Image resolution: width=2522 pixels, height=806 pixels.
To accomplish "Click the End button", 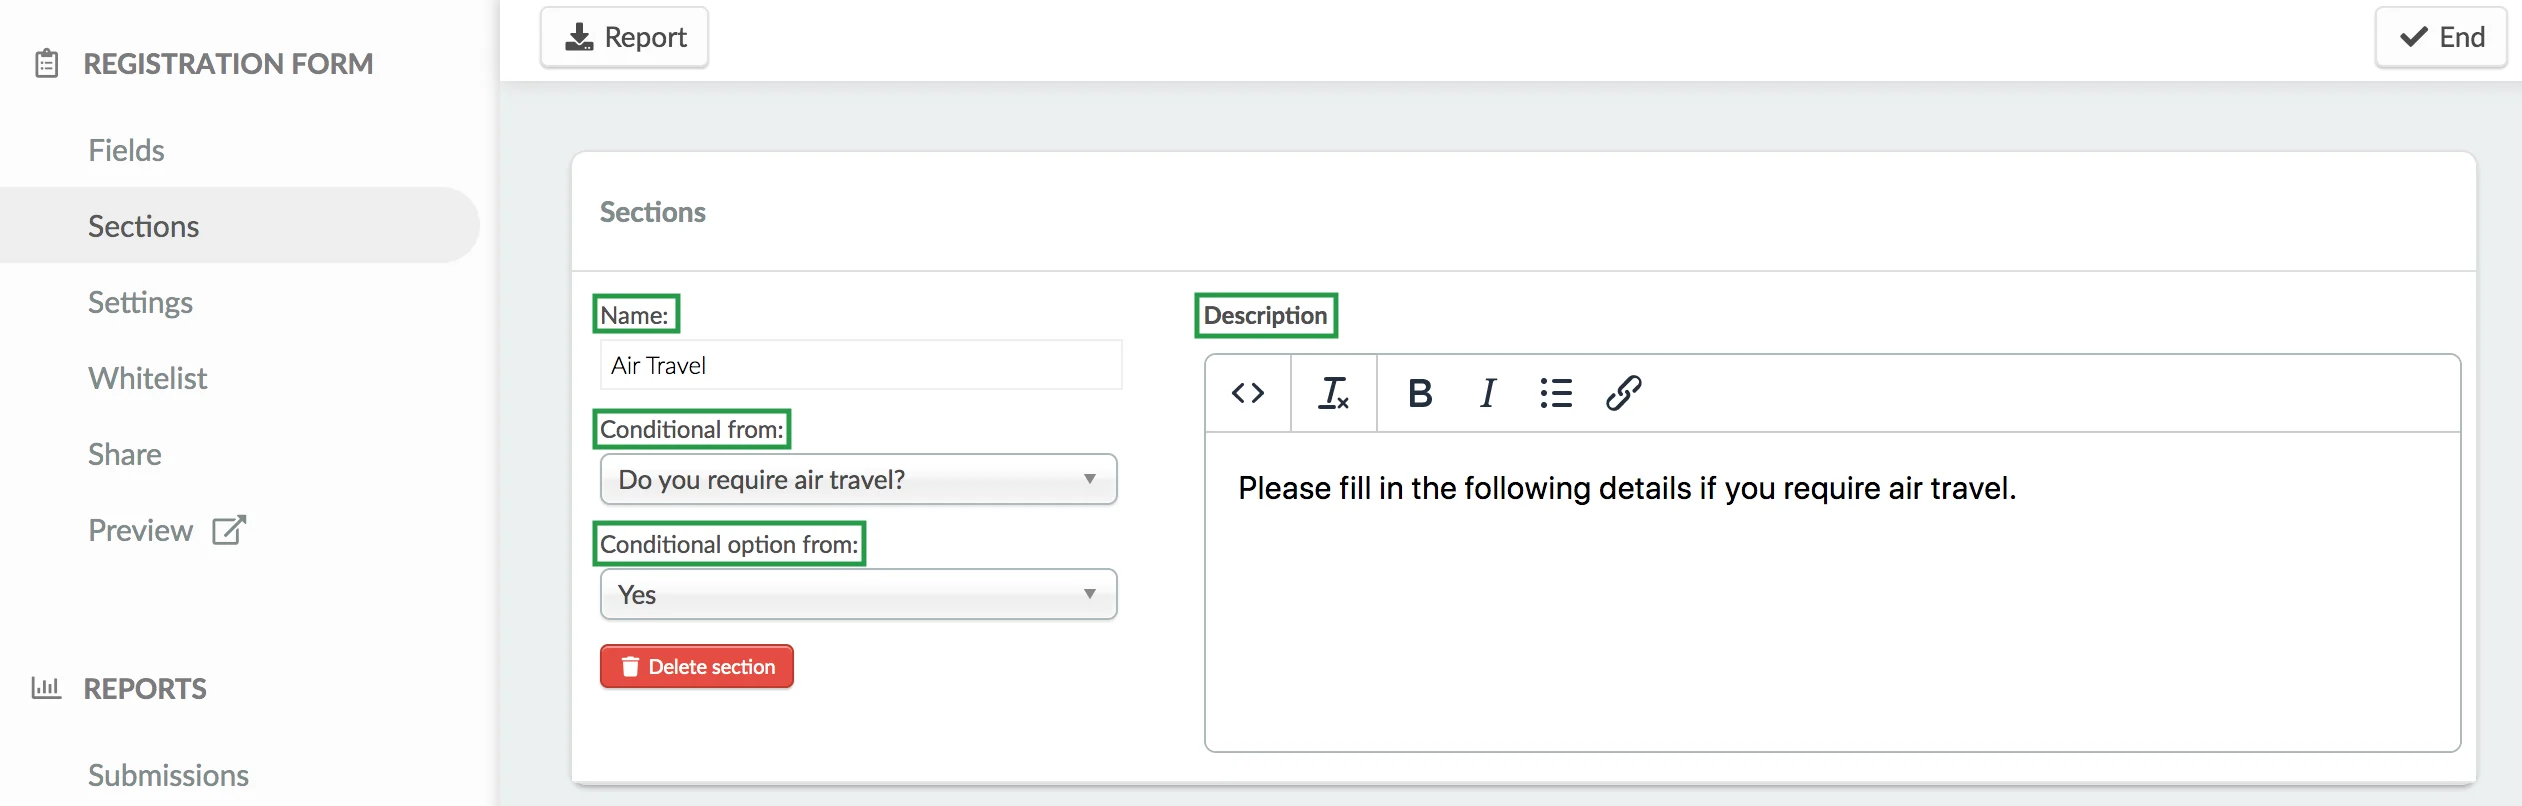I will [2441, 37].
